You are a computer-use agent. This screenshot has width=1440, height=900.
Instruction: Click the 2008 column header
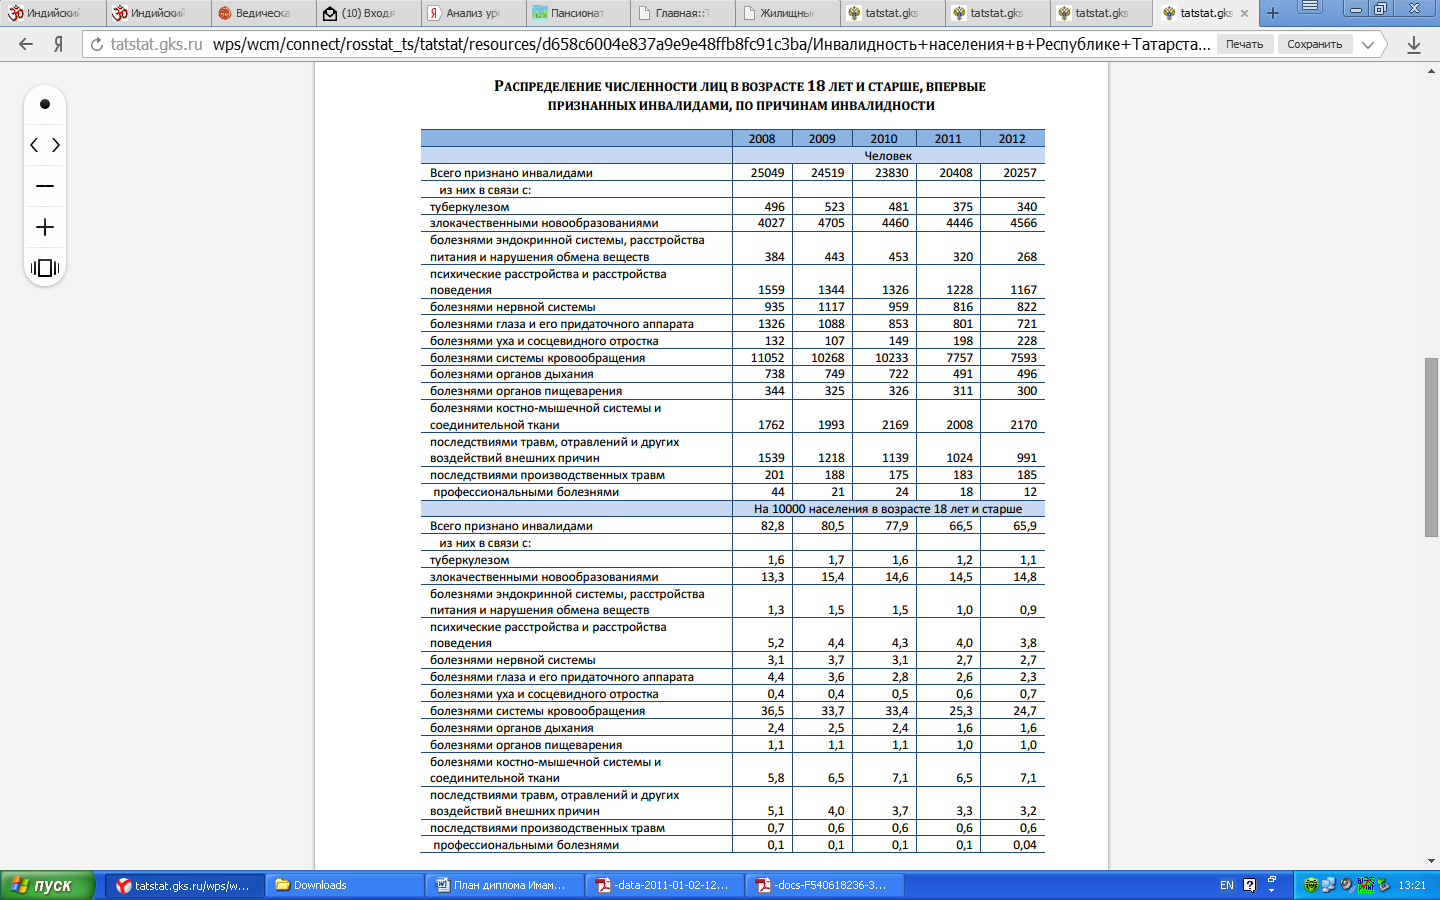click(762, 139)
